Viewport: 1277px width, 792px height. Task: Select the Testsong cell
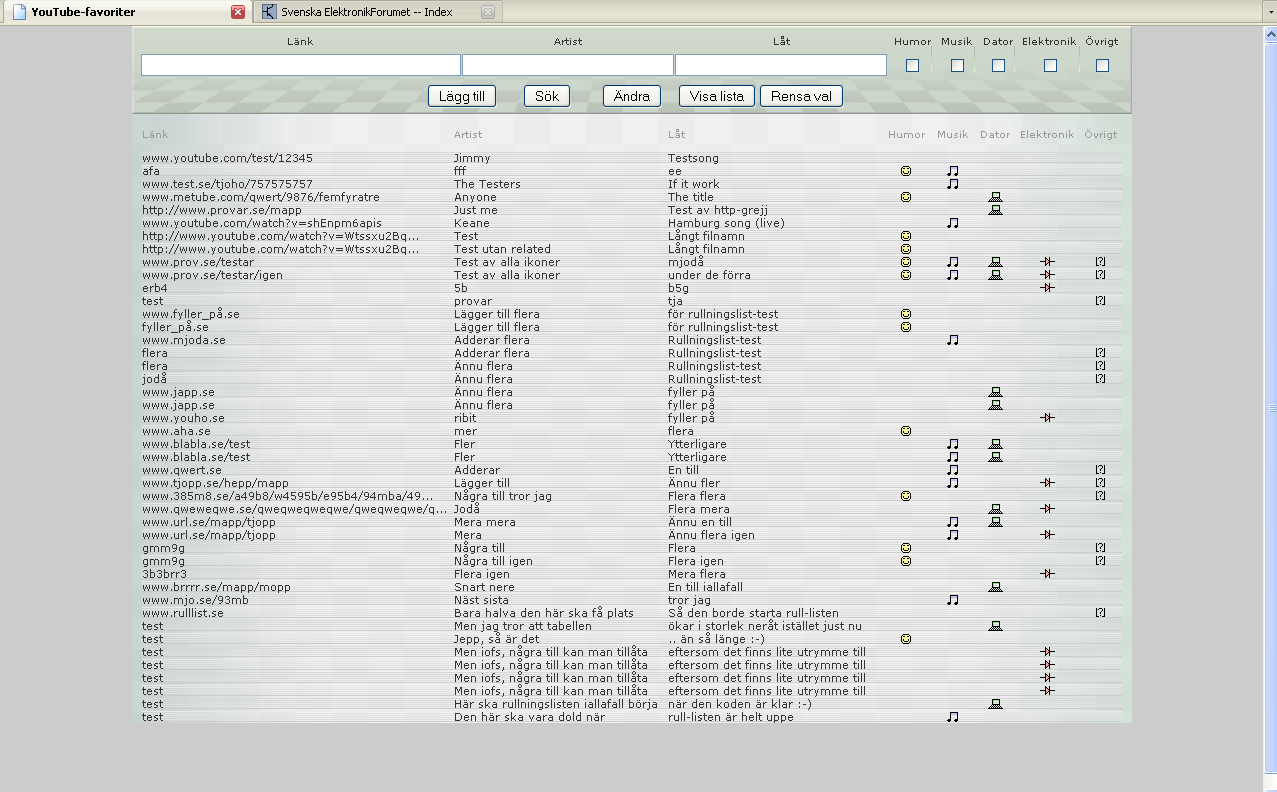click(x=693, y=158)
